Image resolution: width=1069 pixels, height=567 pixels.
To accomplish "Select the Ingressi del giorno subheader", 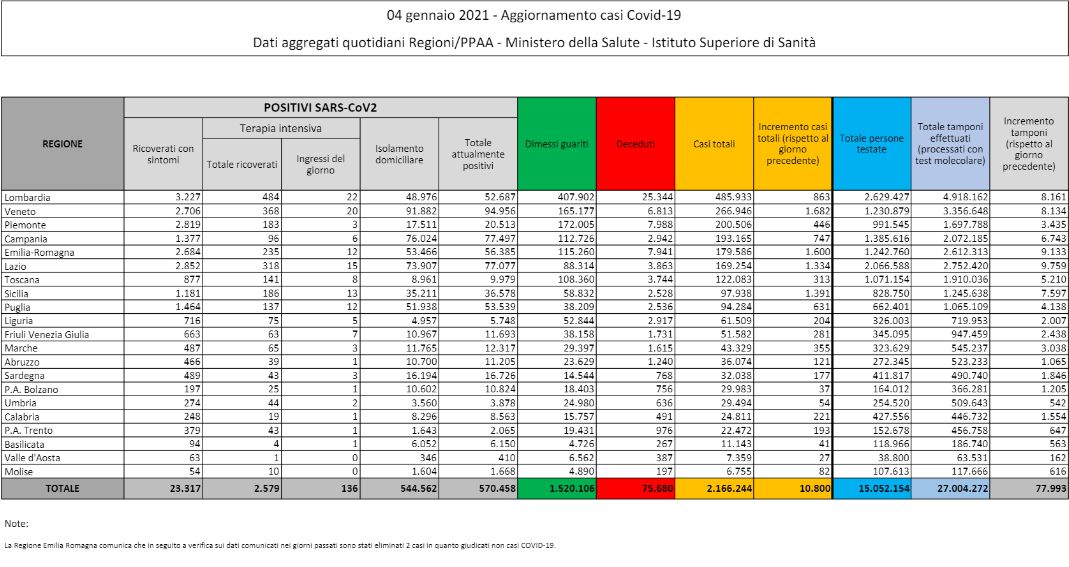I will pos(320,164).
